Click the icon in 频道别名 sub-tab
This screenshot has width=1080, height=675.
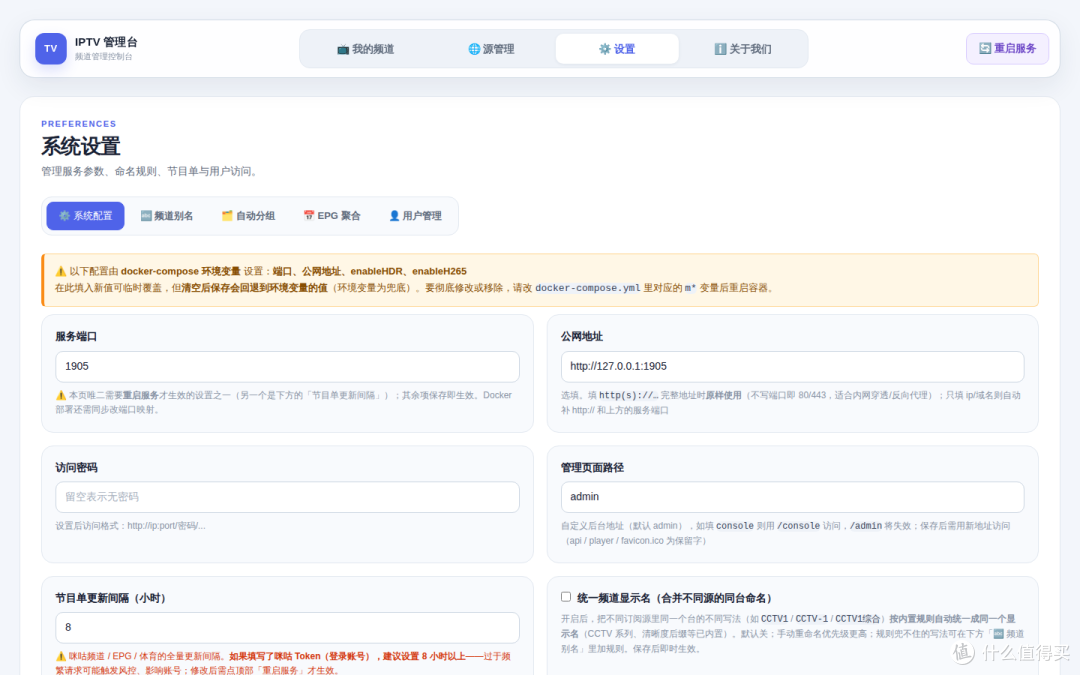point(146,216)
